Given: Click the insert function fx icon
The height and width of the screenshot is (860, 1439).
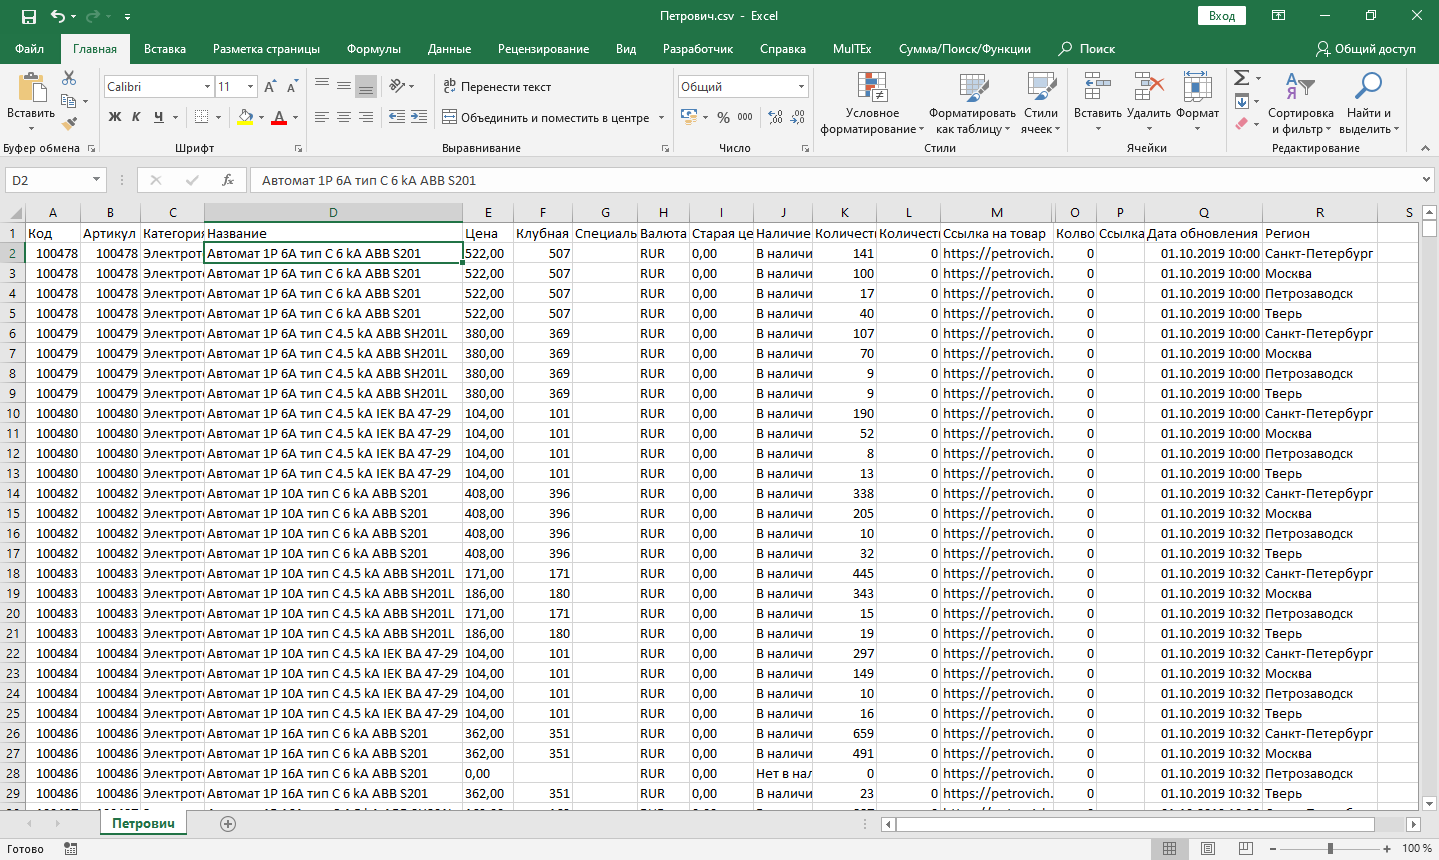Looking at the screenshot, I should pyautogui.click(x=228, y=180).
